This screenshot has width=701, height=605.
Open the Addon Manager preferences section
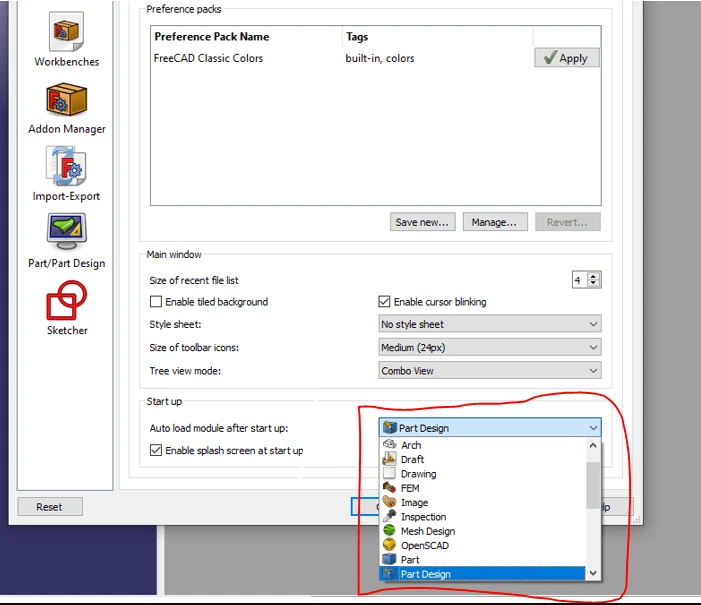coord(67,108)
